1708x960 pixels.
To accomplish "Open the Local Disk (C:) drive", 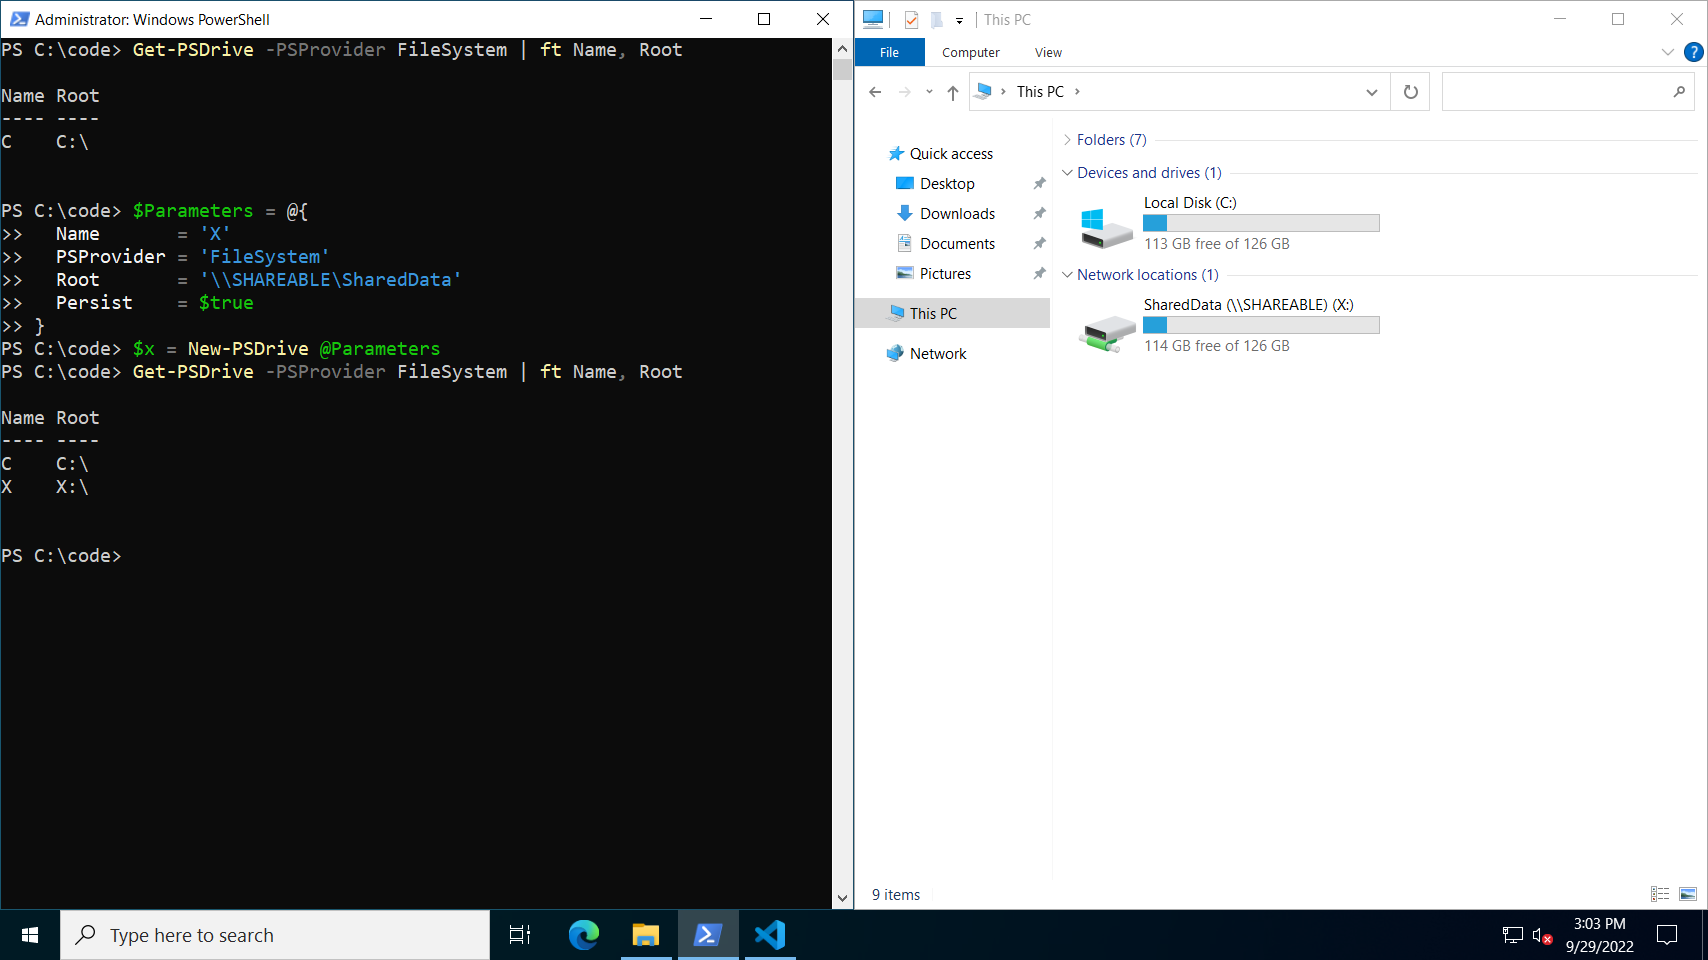I will tap(1190, 202).
